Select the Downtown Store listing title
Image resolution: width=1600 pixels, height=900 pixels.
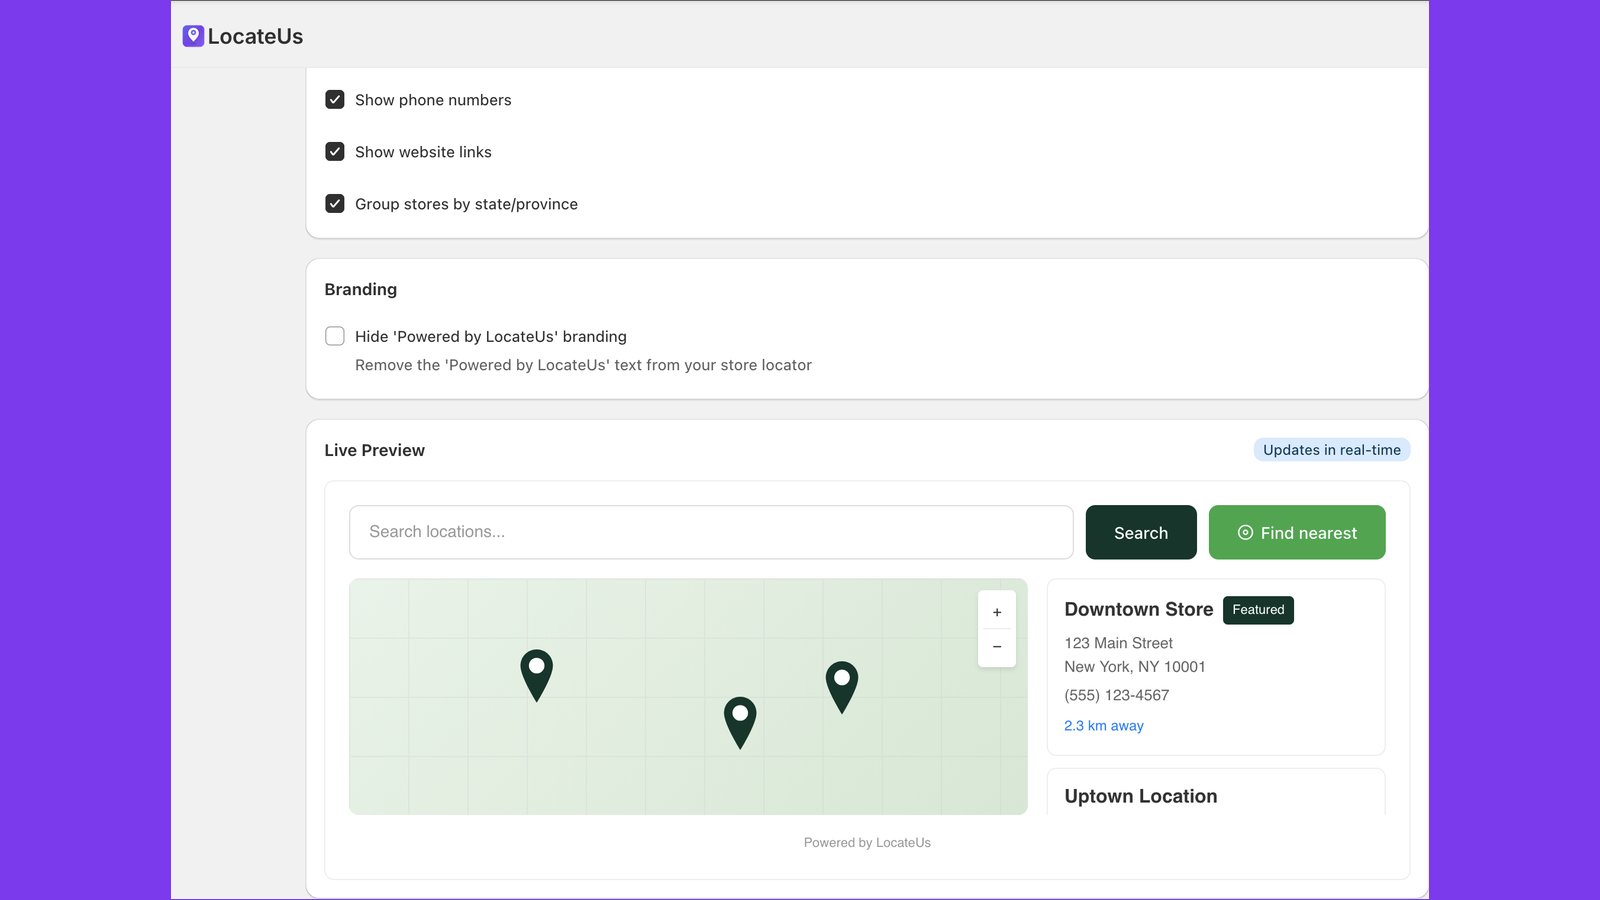1138,609
